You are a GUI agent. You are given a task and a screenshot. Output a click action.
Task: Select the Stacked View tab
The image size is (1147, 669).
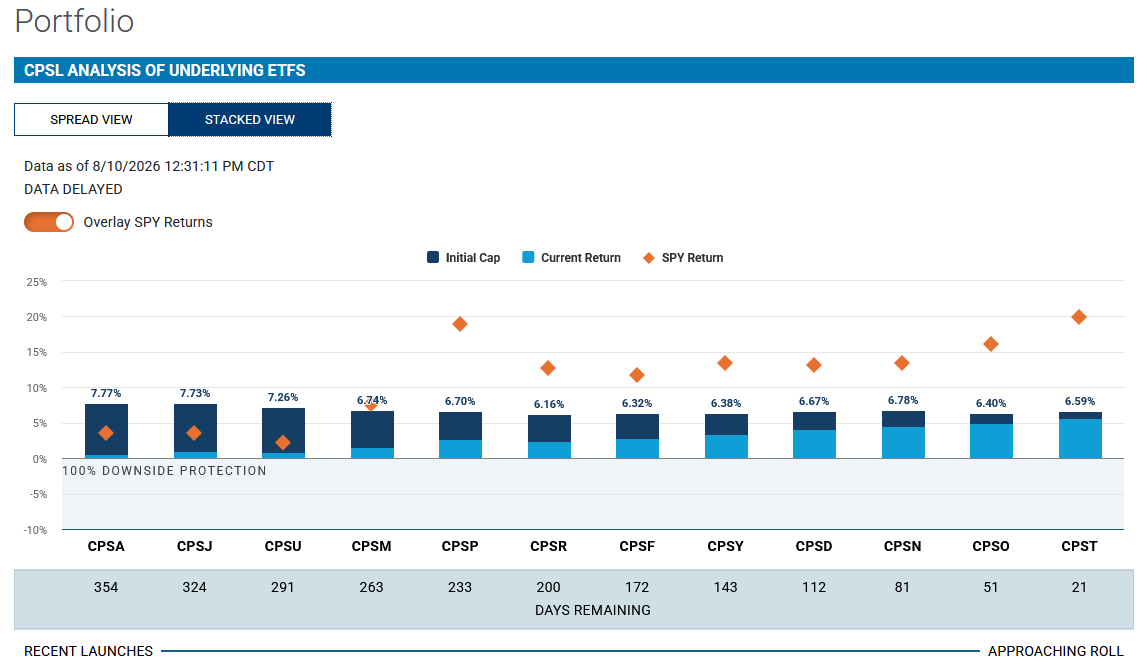click(x=249, y=119)
